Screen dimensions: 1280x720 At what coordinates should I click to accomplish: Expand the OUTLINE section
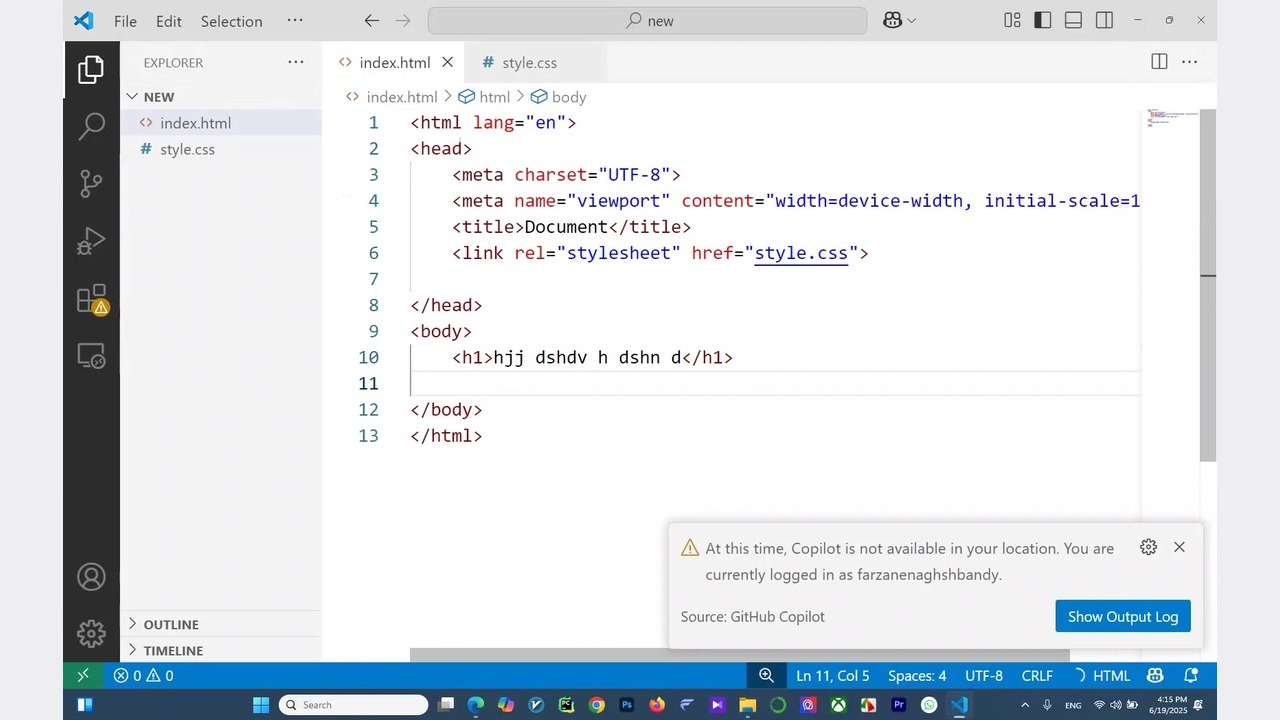click(171, 624)
